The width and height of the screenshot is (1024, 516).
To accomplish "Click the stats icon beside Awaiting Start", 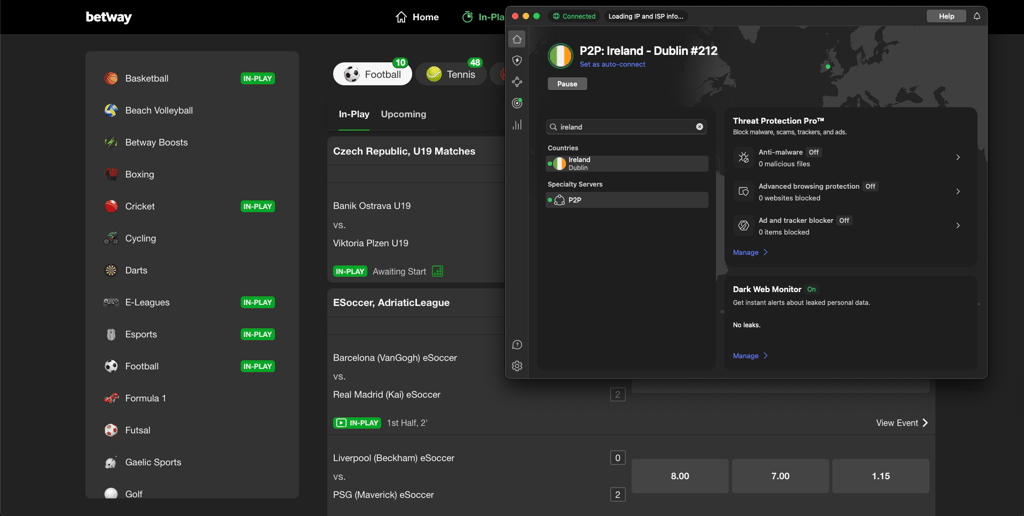I will (438, 271).
